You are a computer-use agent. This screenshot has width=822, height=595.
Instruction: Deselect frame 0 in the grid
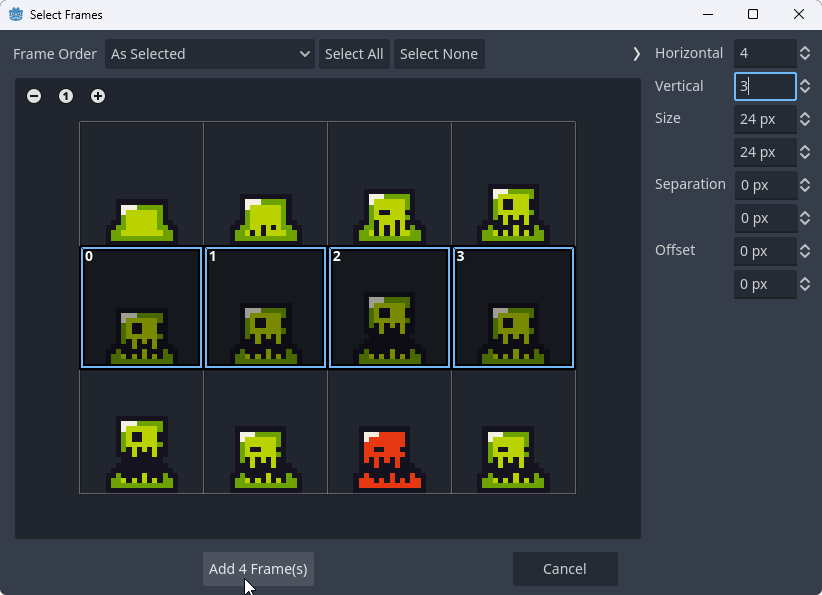click(x=141, y=307)
